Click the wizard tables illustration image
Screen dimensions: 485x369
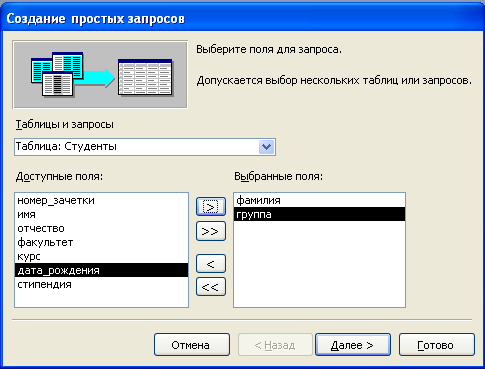point(100,75)
